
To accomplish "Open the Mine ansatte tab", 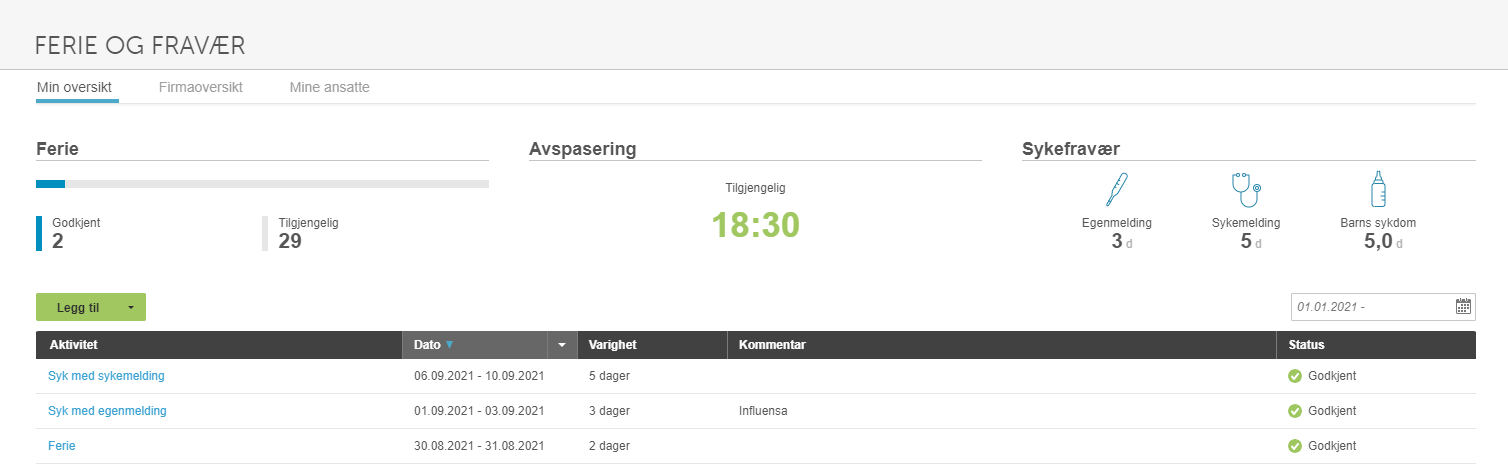I will coord(330,87).
